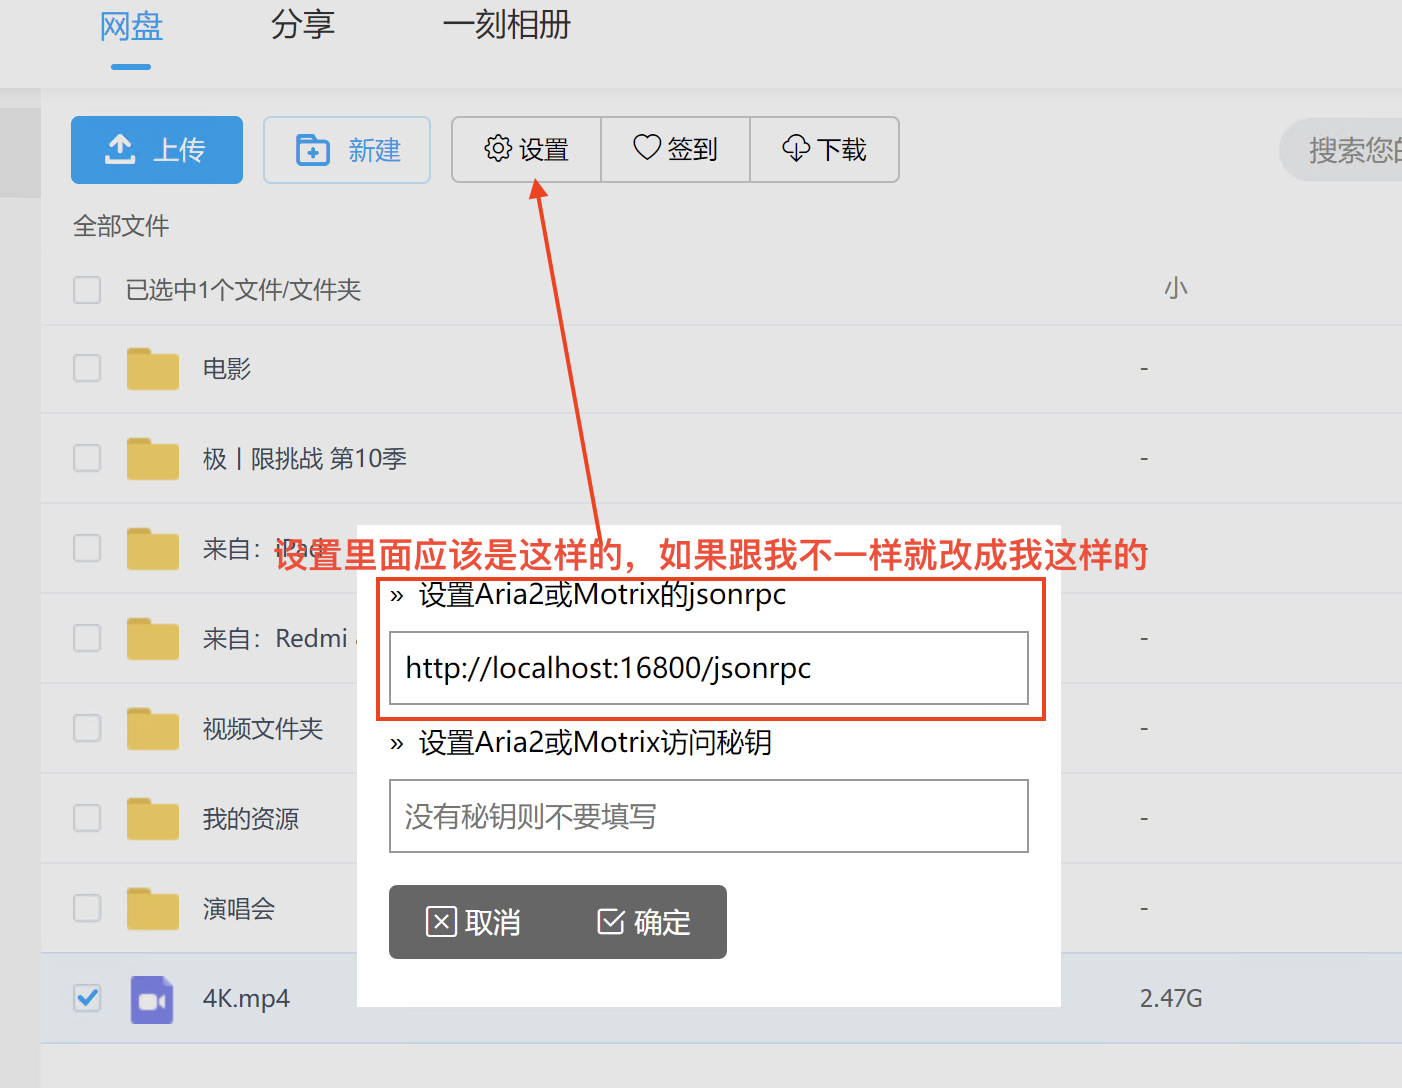This screenshot has height=1088, width=1402.
Task: Switch to the 网盘 tab
Action: (x=131, y=26)
